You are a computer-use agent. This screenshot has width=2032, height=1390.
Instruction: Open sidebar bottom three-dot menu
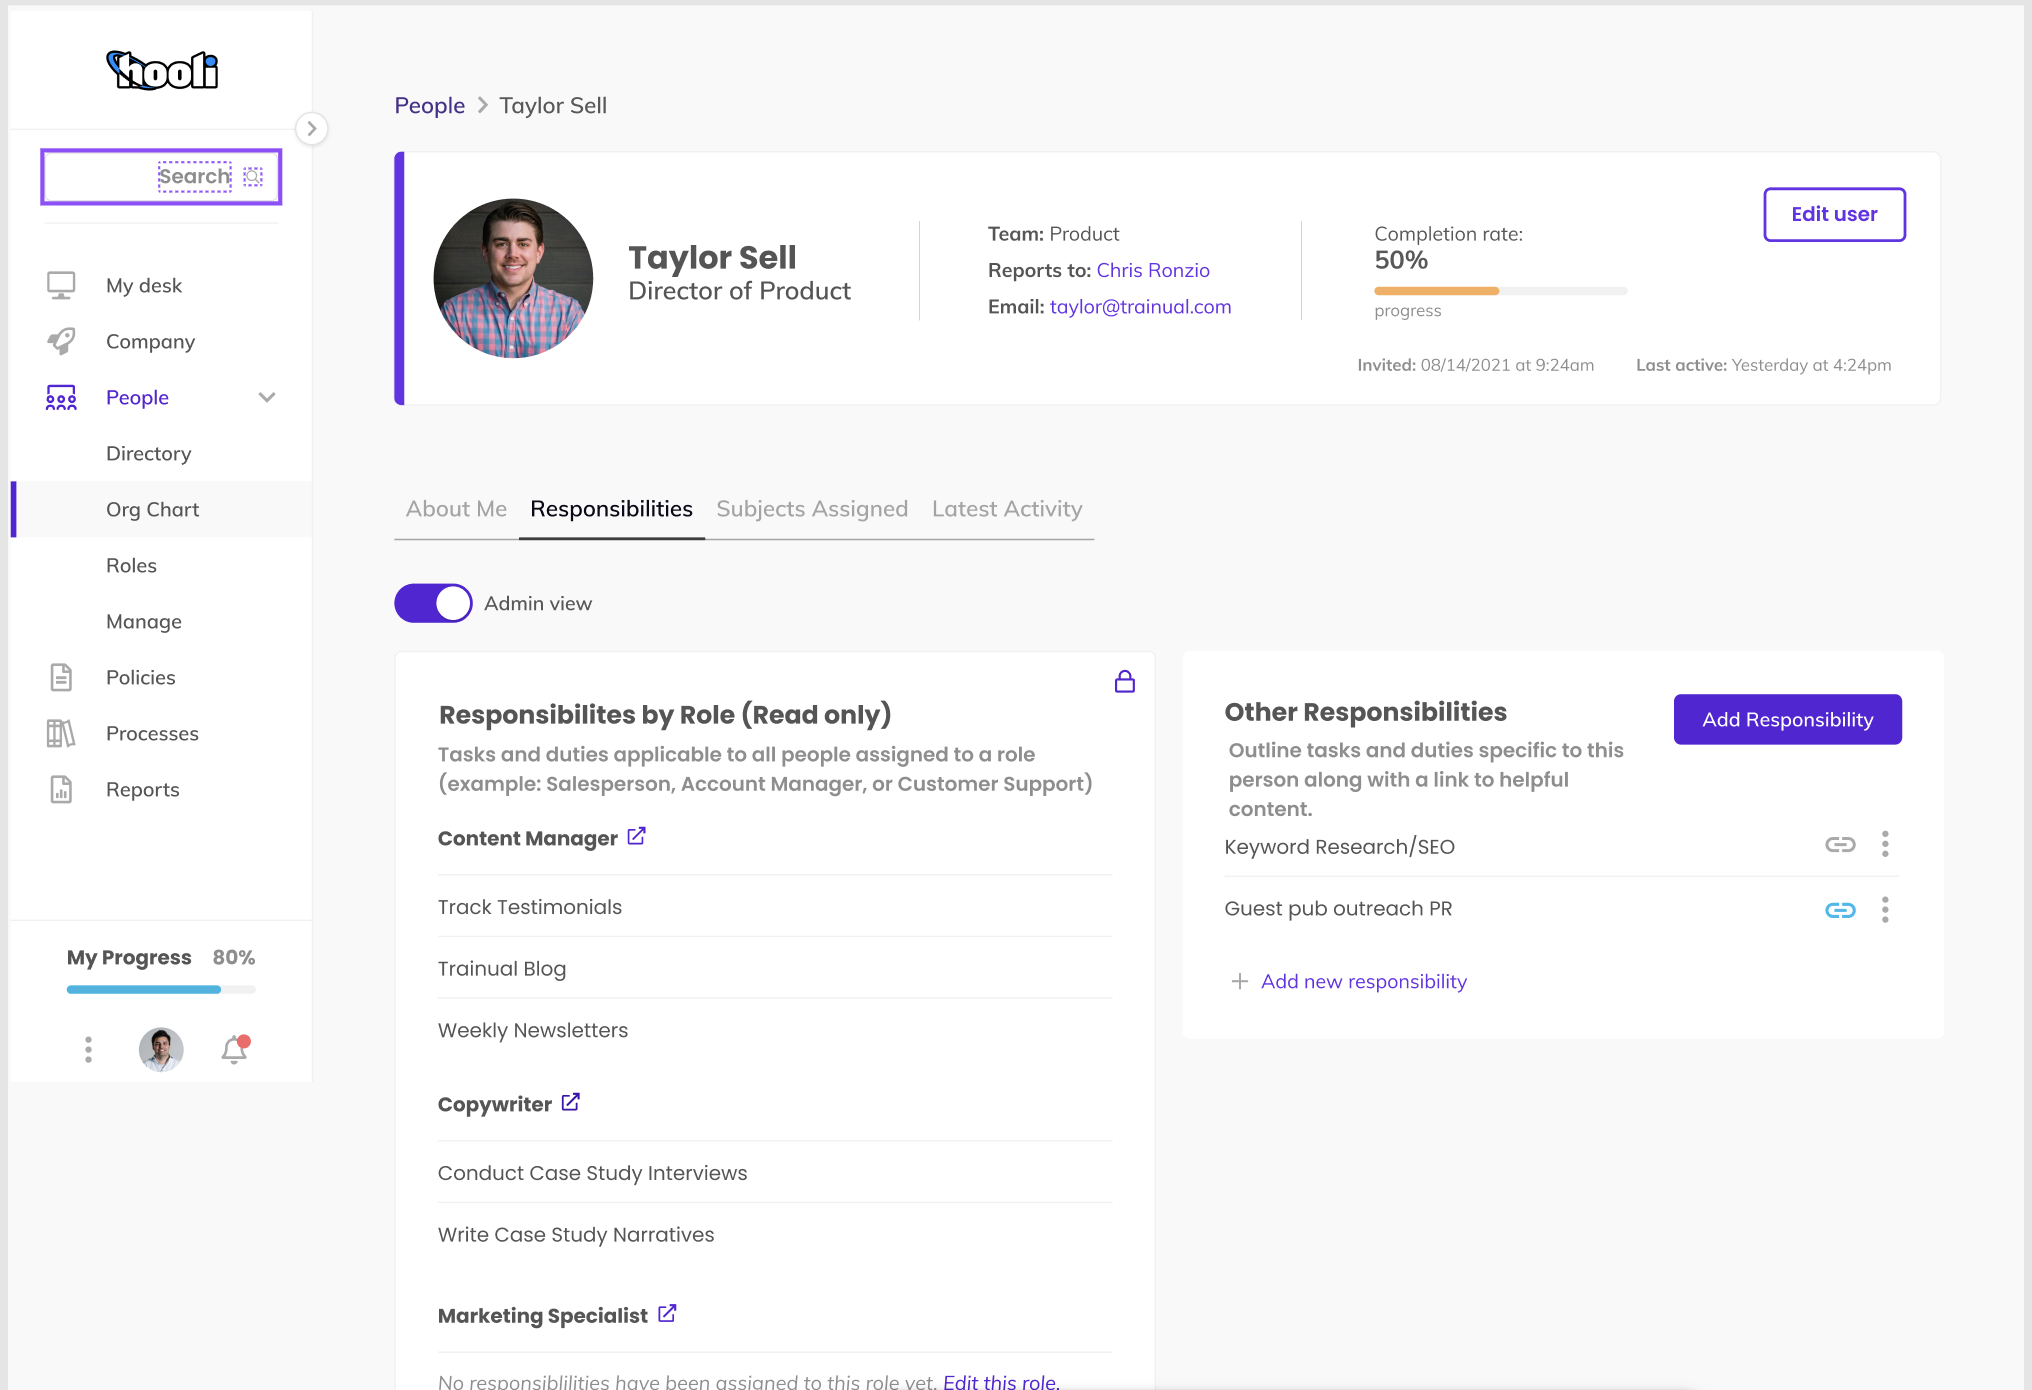click(x=88, y=1049)
